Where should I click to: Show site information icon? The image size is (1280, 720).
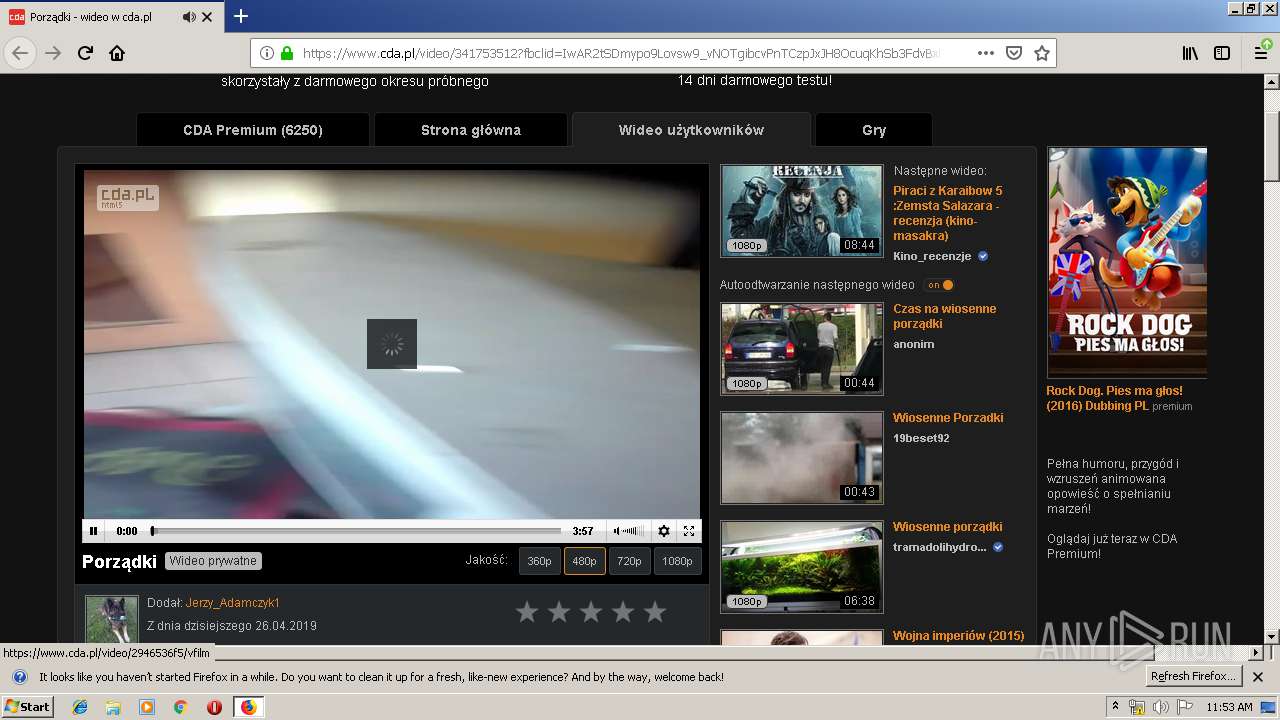pyautogui.click(x=267, y=53)
